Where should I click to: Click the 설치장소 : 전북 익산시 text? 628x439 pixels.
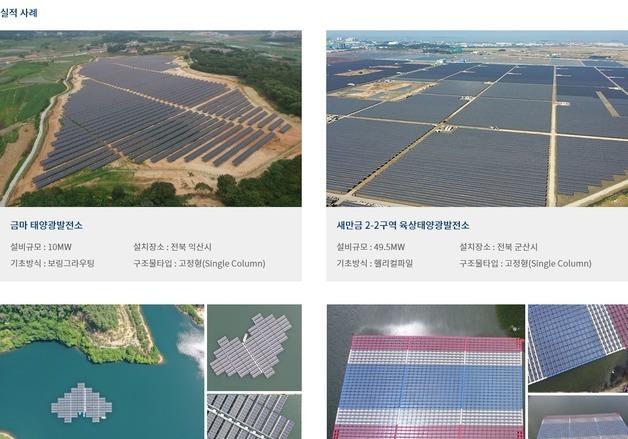click(x=173, y=247)
